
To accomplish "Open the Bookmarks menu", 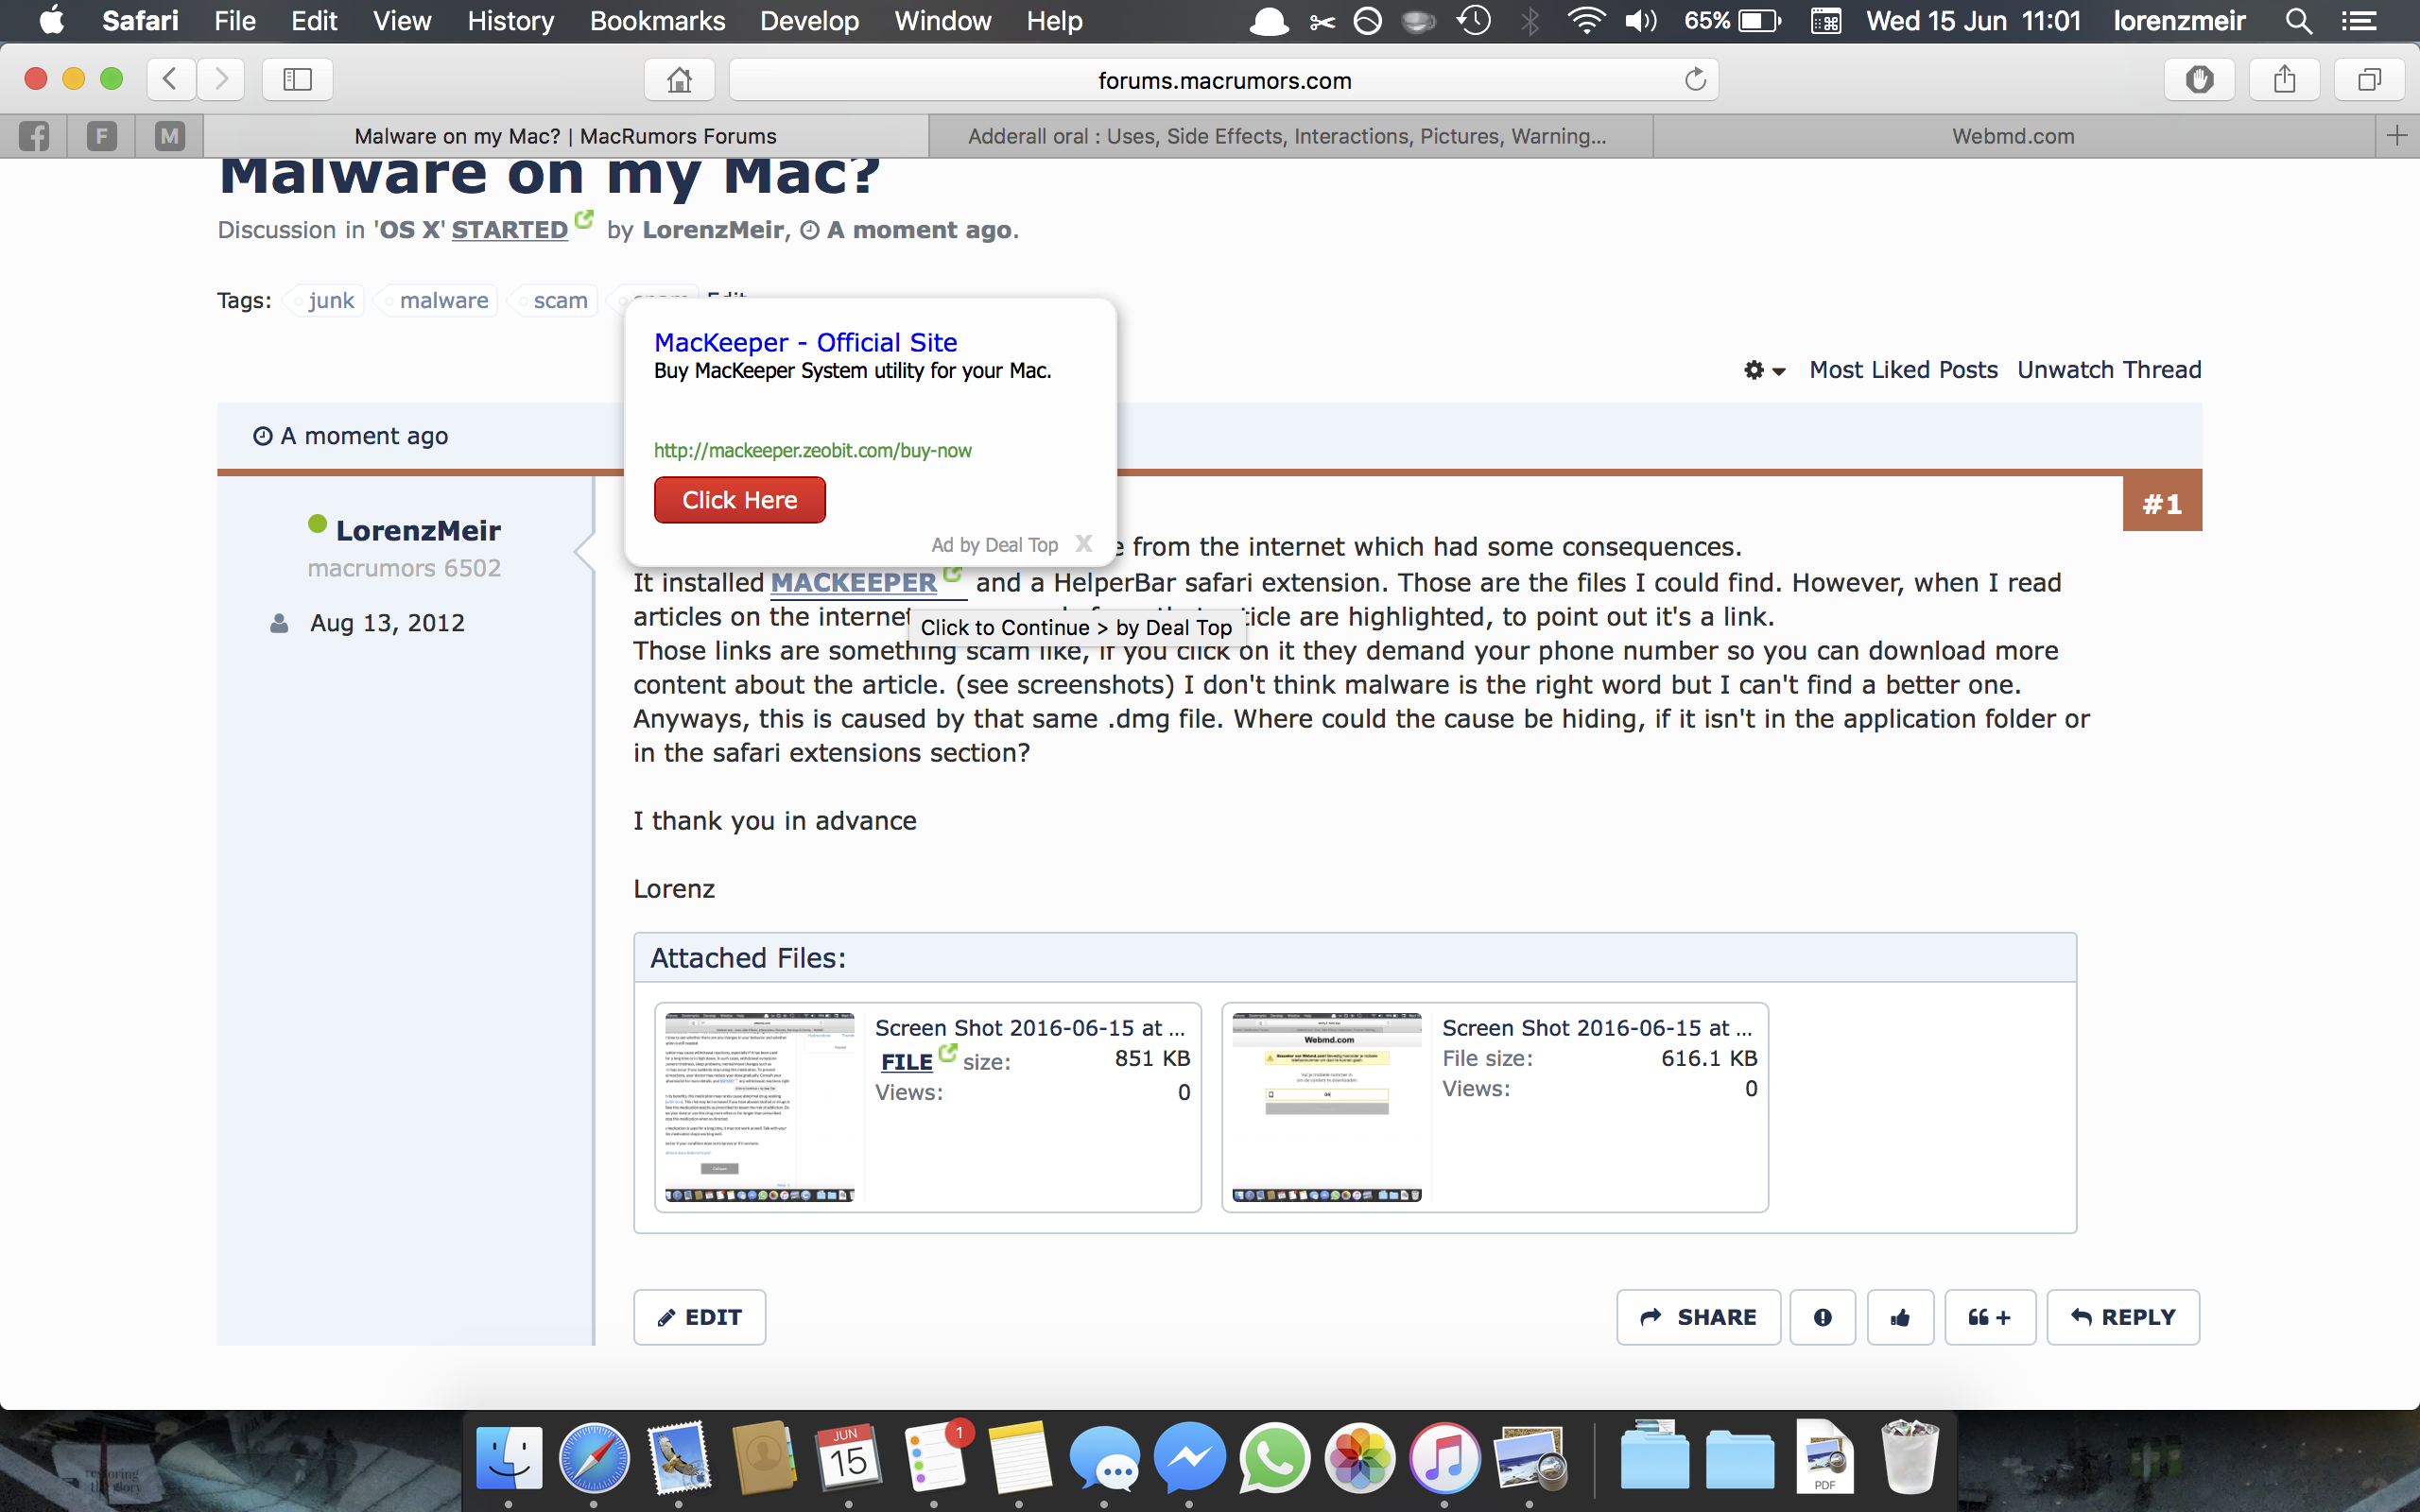I will (657, 21).
